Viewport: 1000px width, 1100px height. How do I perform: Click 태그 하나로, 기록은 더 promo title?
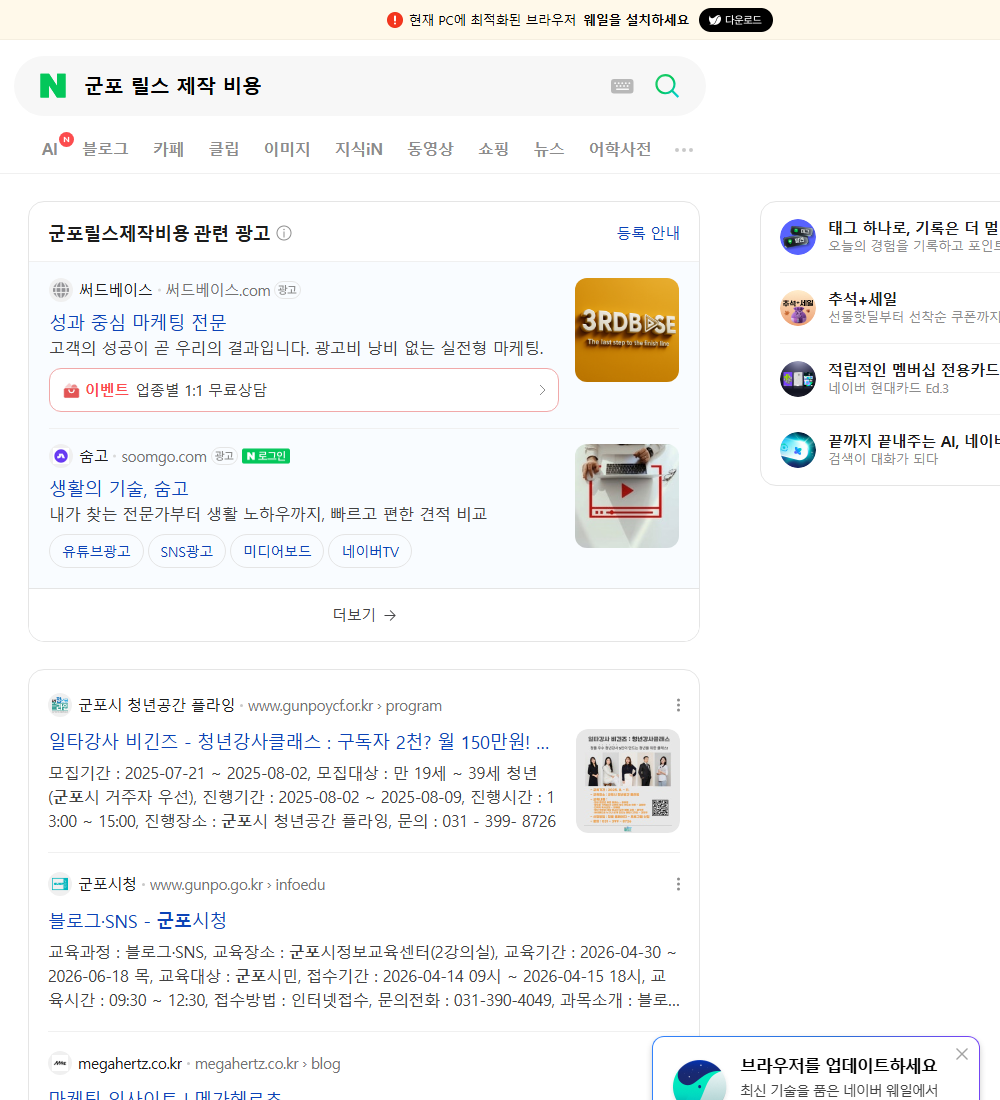coord(914,228)
